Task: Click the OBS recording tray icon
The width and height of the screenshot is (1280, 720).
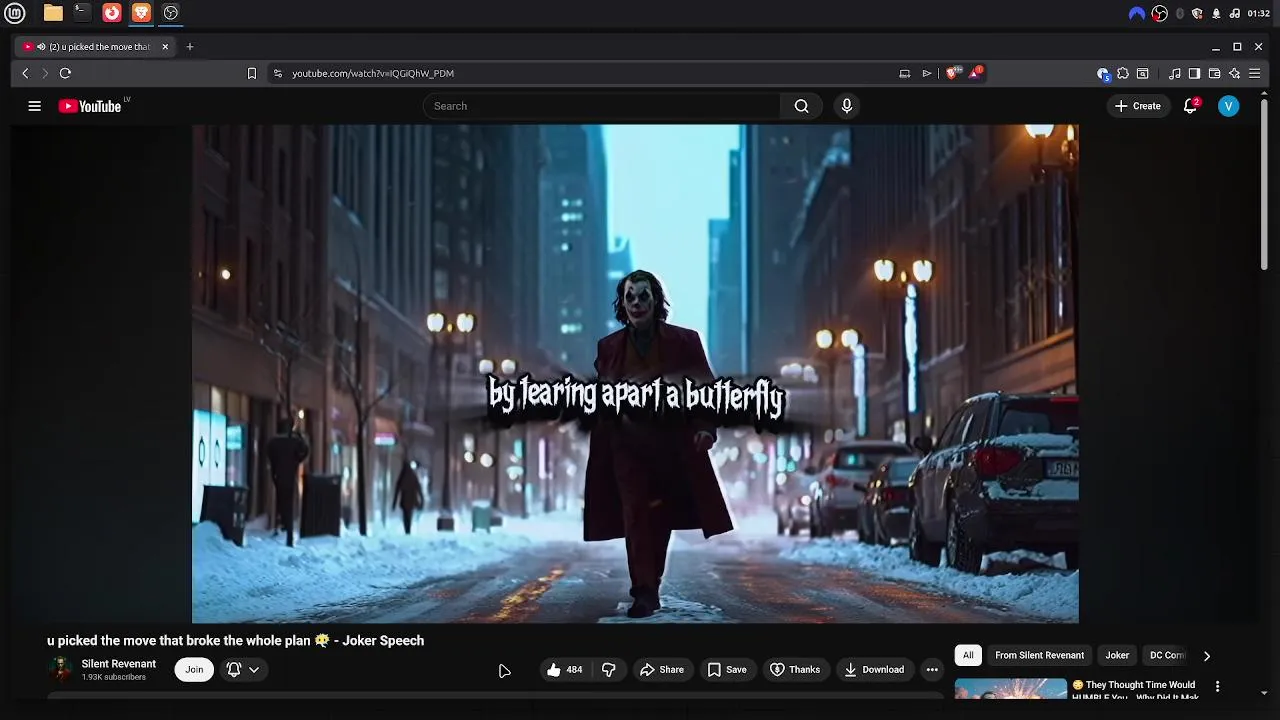Action: [x=1160, y=14]
